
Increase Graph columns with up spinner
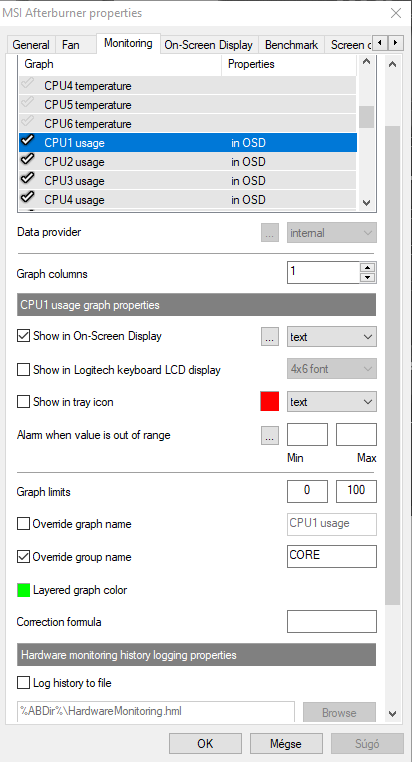click(368, 267)
